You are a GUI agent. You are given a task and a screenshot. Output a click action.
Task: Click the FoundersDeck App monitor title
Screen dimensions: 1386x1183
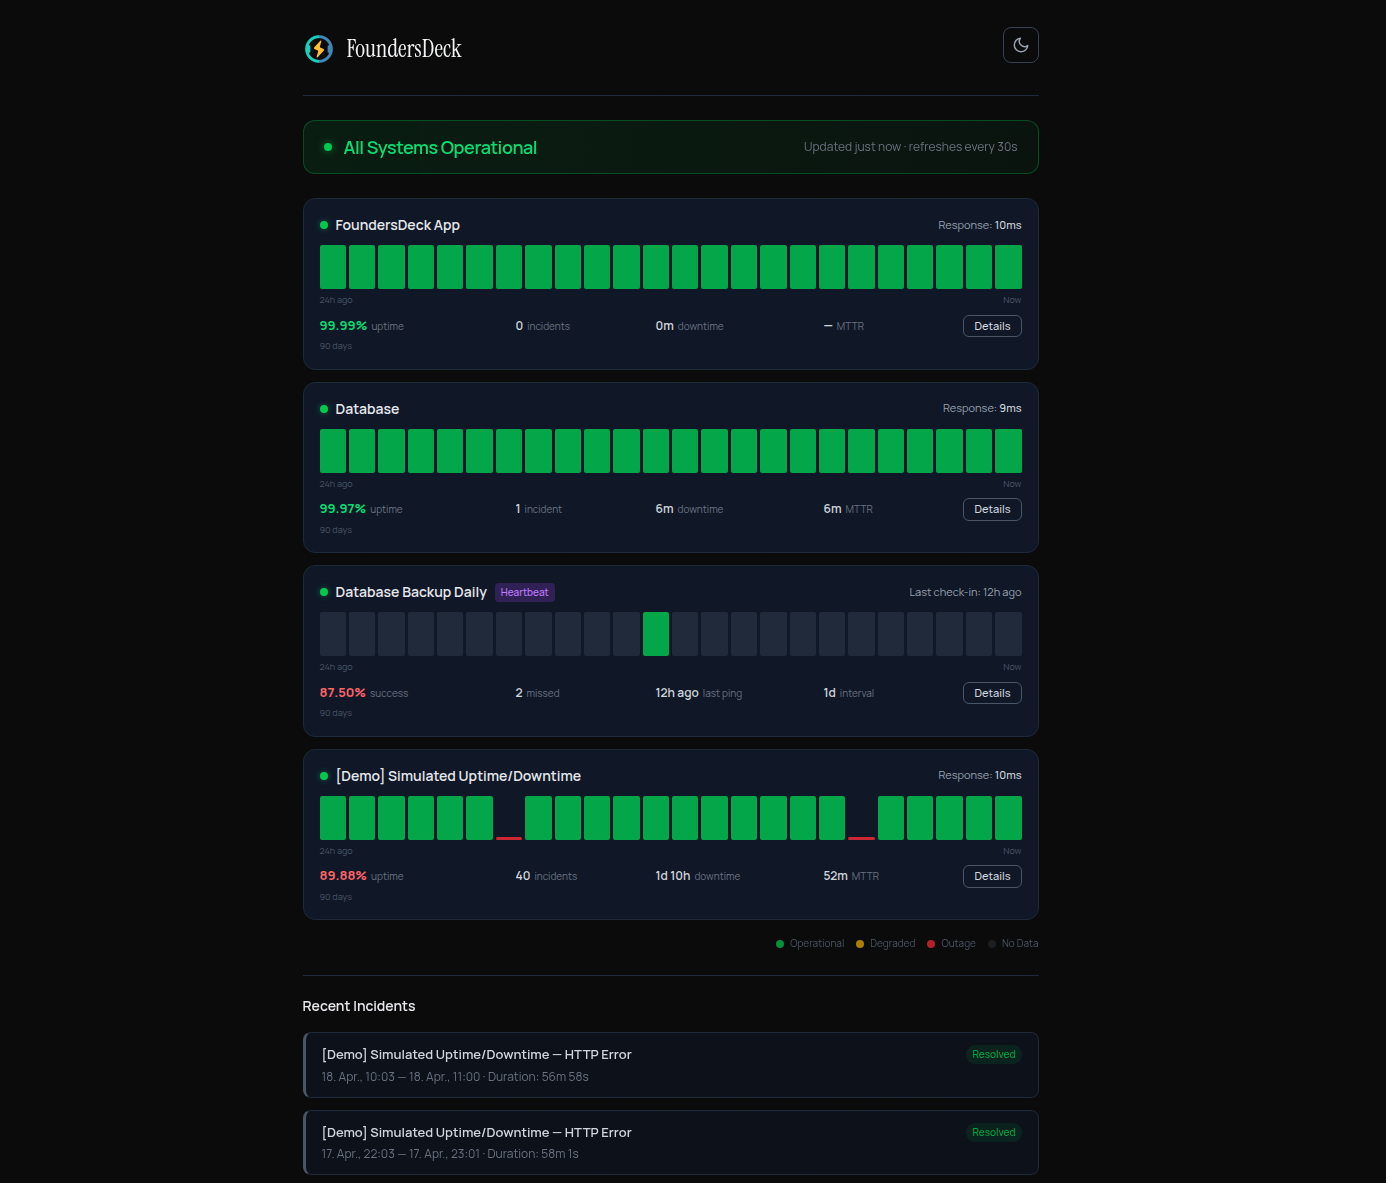(x=397, y=225)
